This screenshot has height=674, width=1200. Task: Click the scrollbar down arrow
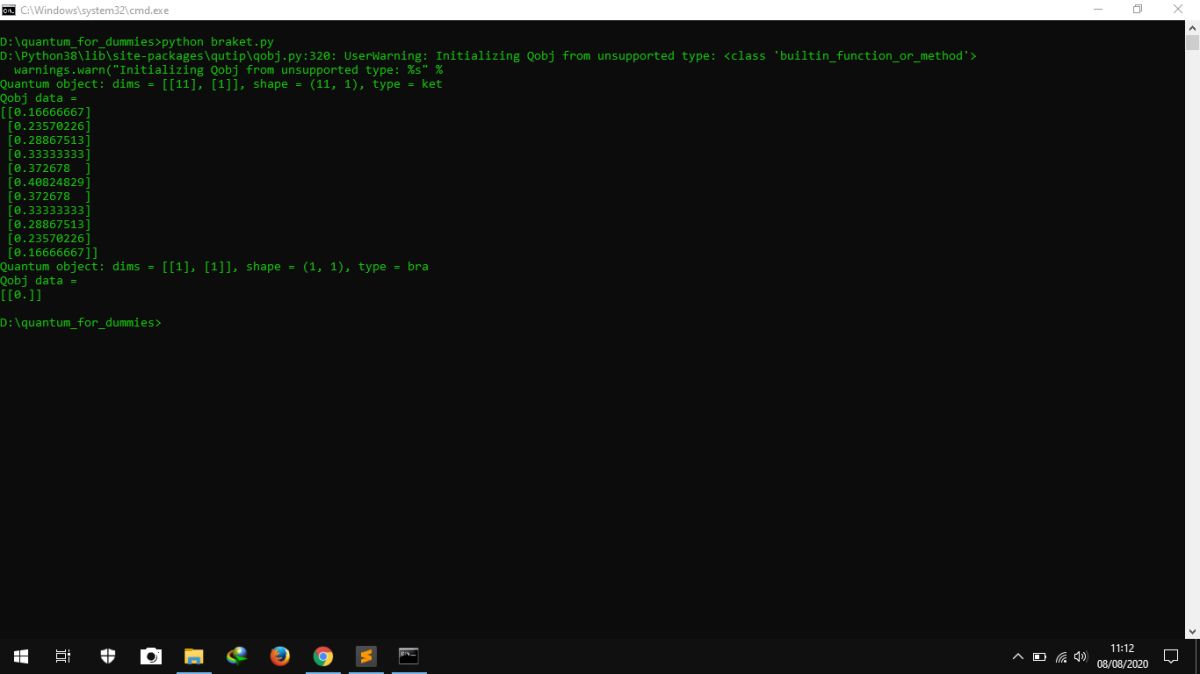[x=1192, y=632]
